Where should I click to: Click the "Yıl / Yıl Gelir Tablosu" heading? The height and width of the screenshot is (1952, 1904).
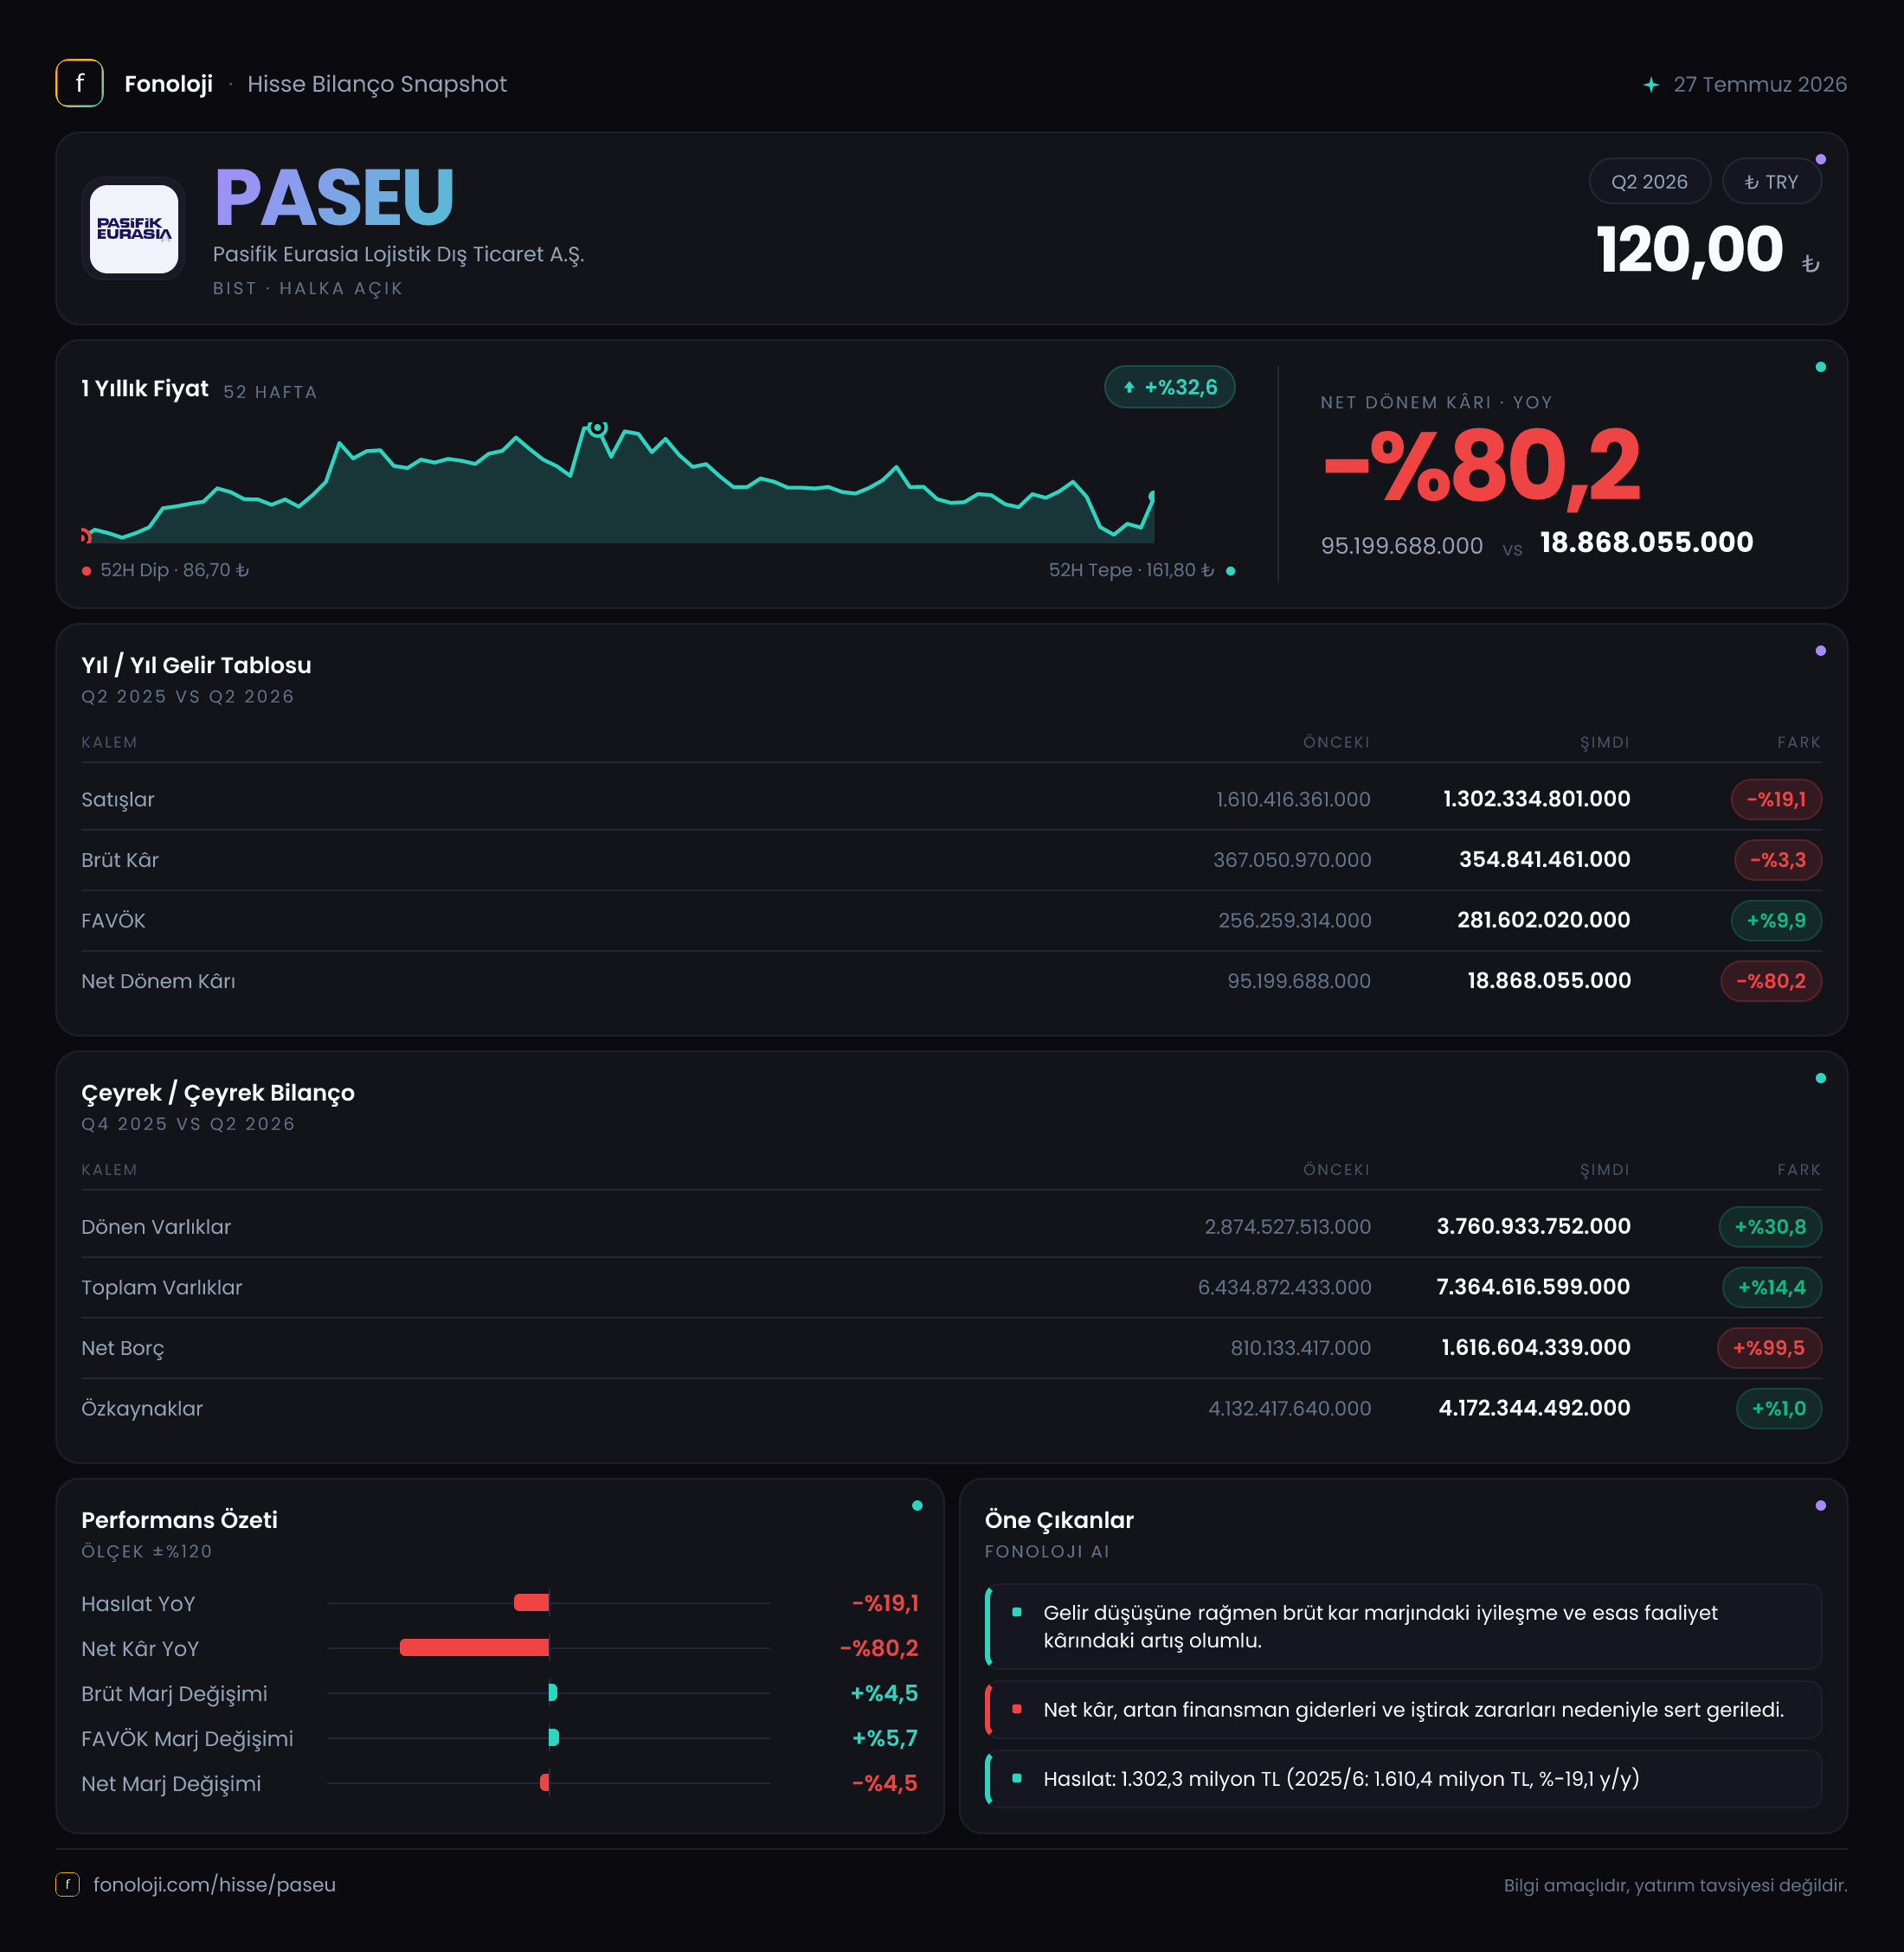(196, 665)
